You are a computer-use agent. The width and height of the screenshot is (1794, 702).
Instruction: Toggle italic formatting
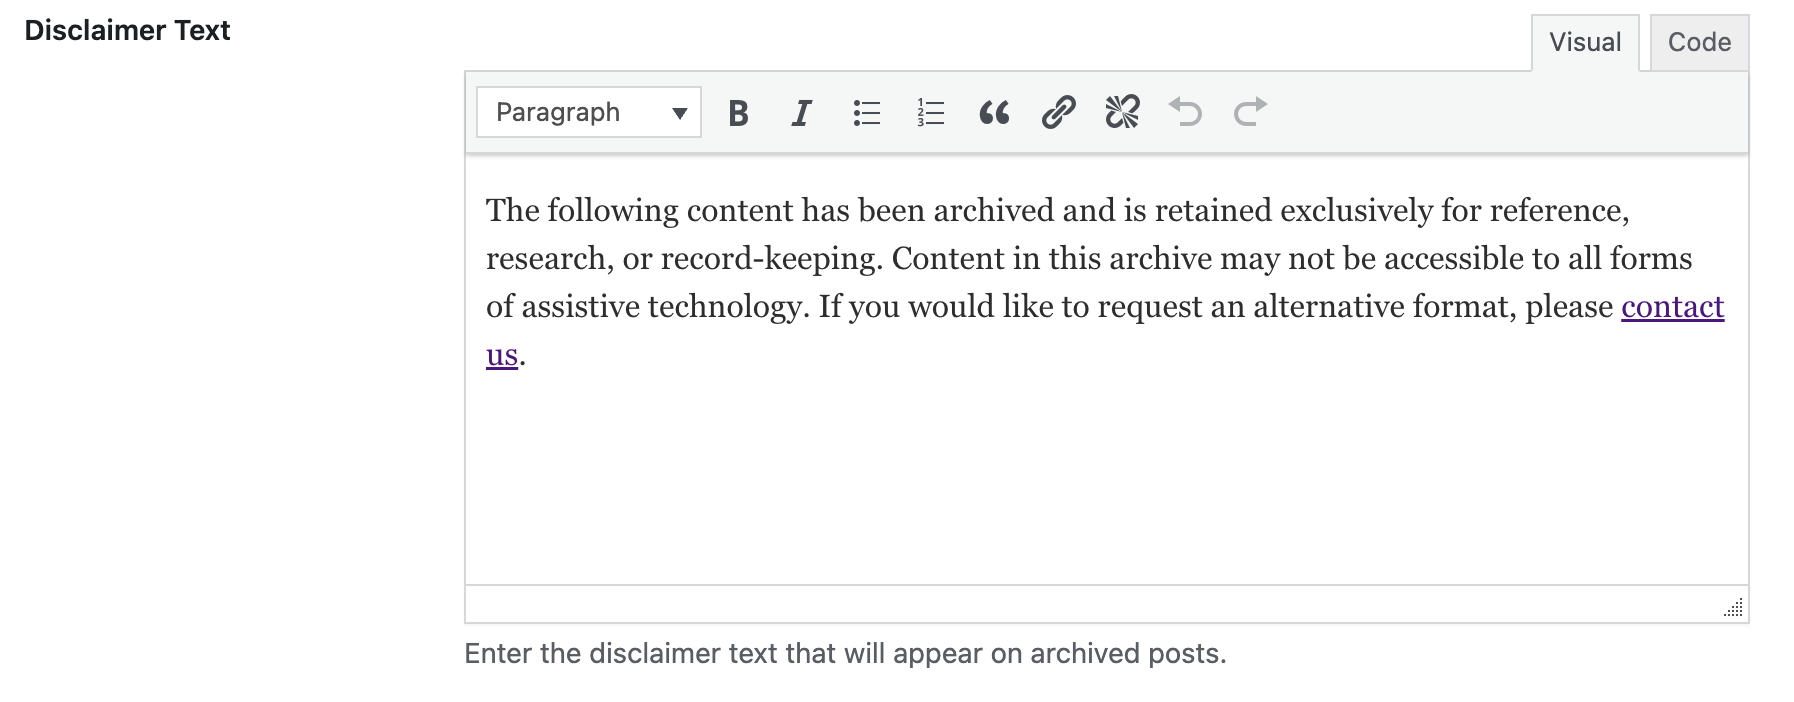[800, 113]
